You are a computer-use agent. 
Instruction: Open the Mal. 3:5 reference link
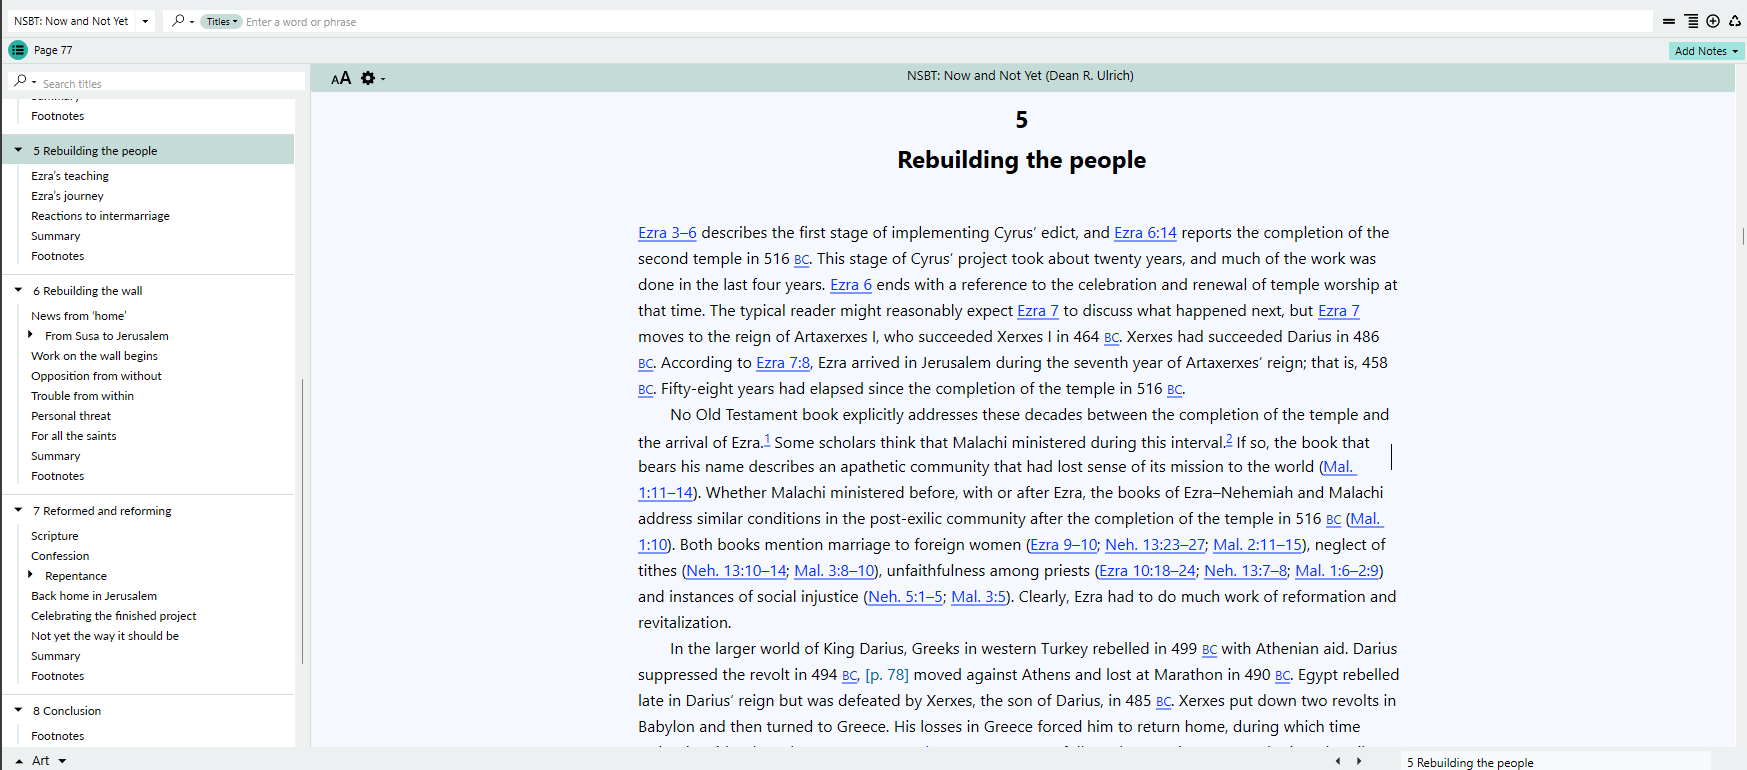click(978, 597)
